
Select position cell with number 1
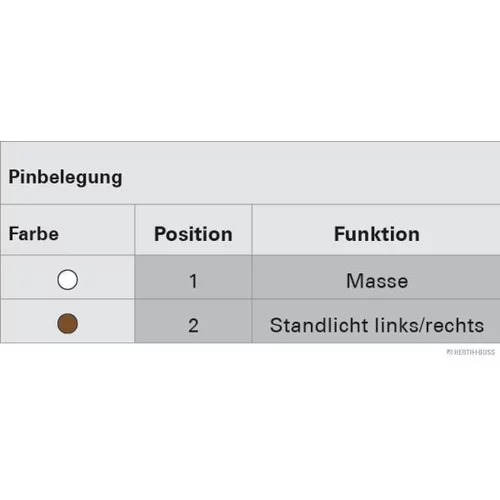coord(193,277)
